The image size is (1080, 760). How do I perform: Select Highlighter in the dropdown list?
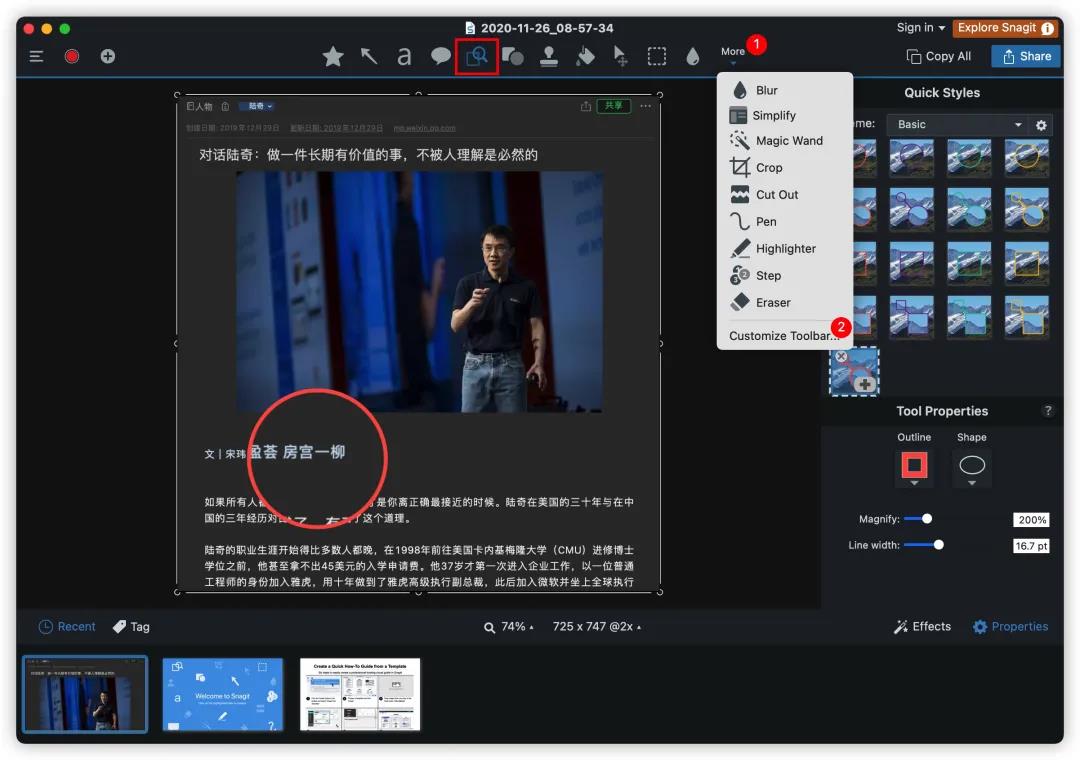[785, 248]
